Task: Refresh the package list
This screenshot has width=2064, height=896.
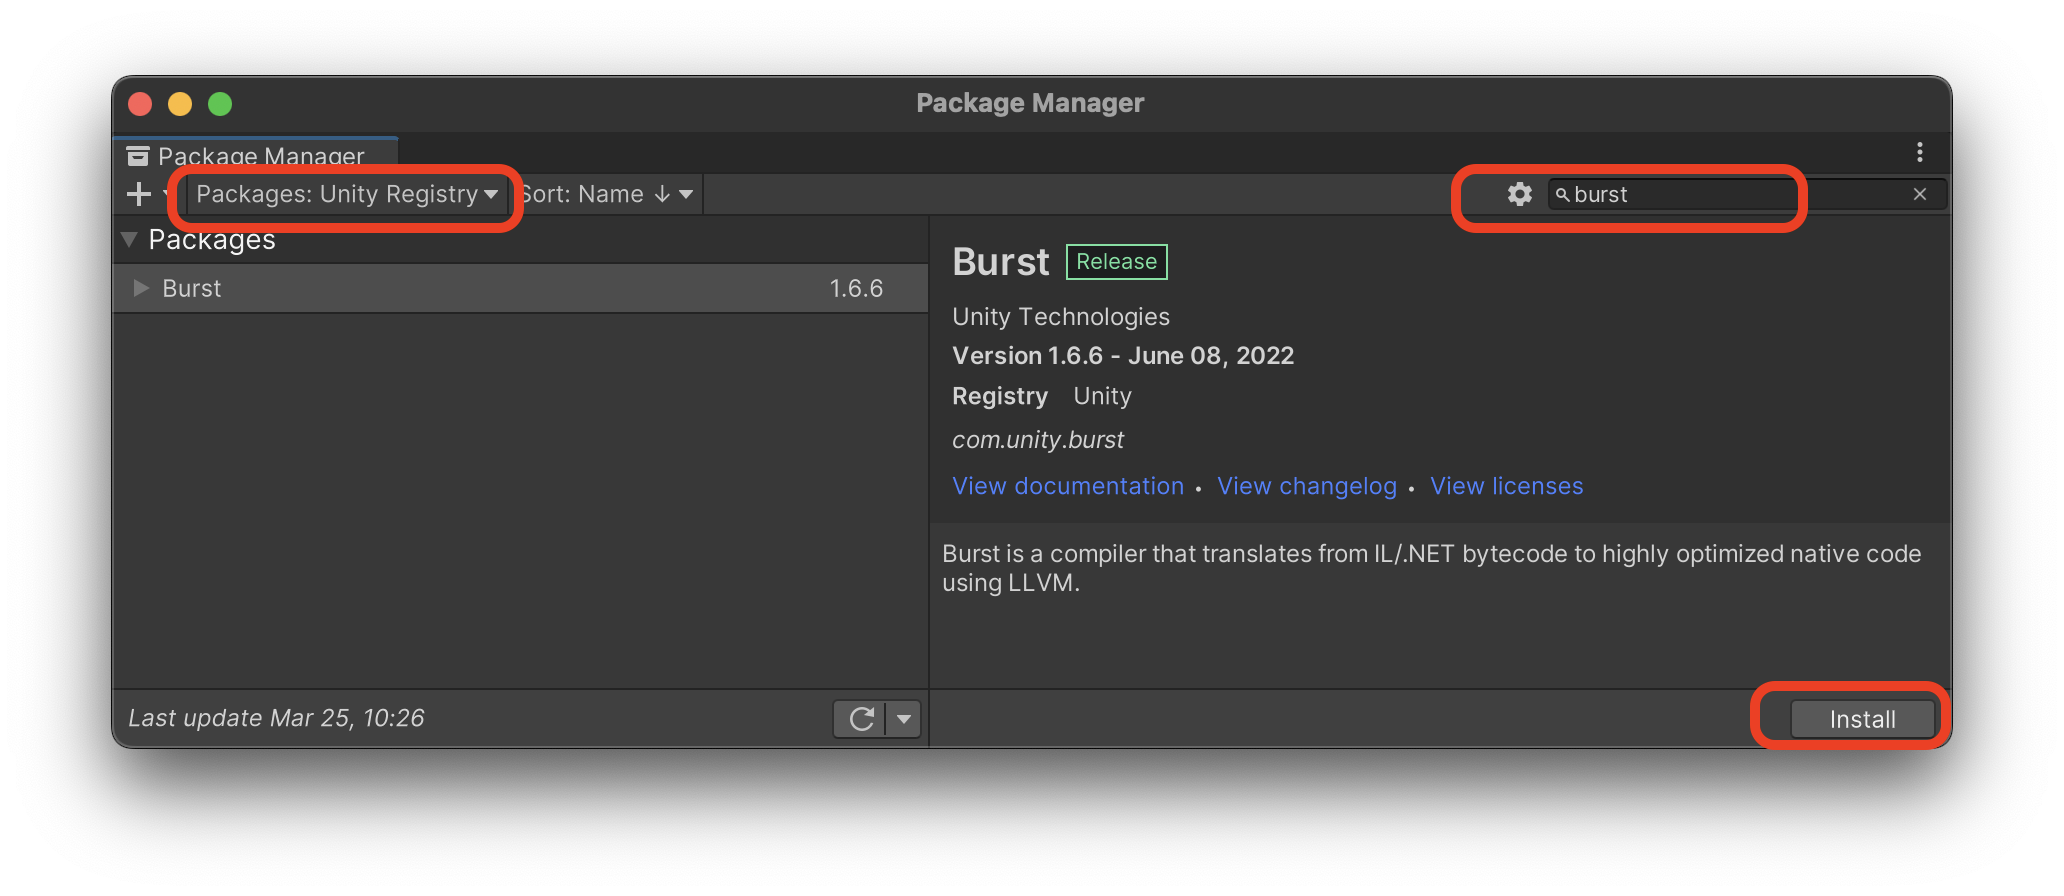Action: coord(860,719)
